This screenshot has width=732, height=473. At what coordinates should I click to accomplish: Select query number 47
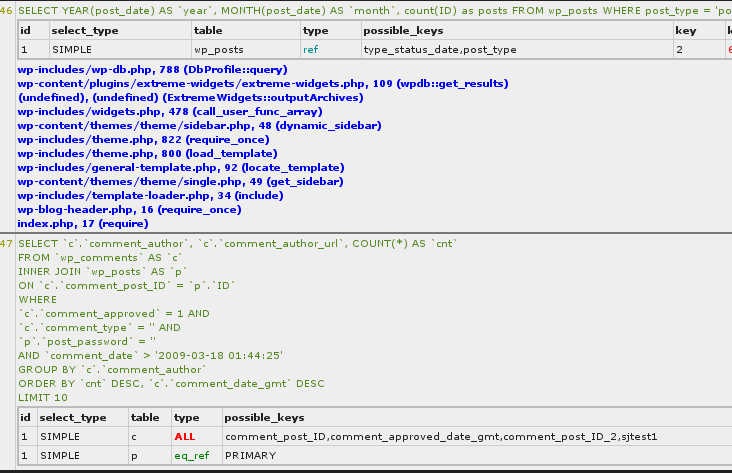(x=7, y=243)
